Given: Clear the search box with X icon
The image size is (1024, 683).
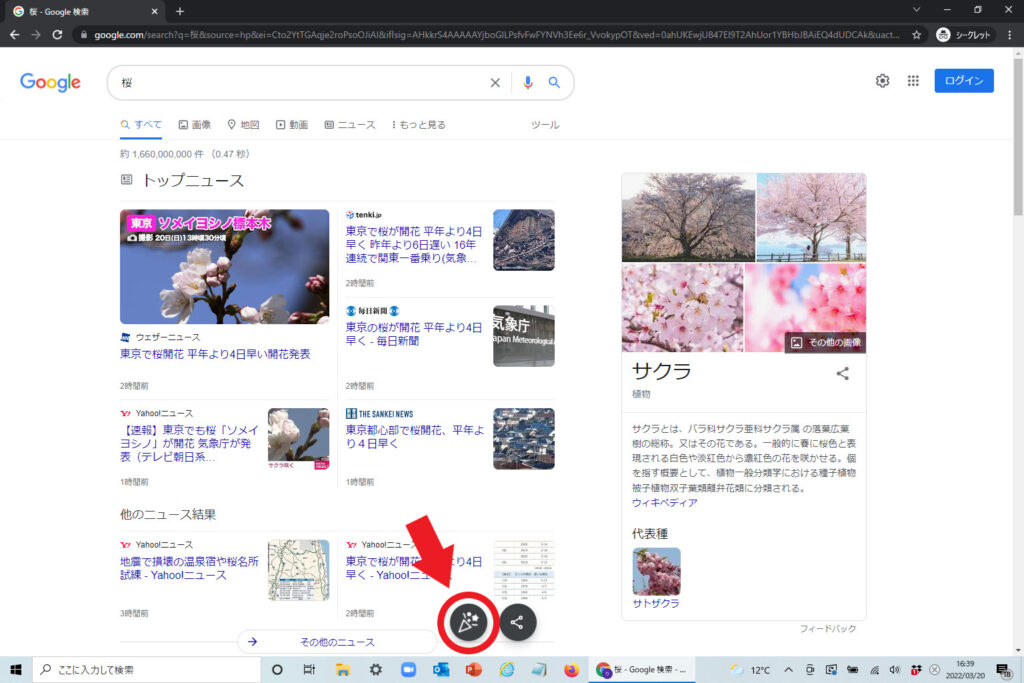Looking at the screenshot, I should click(495, 83).
